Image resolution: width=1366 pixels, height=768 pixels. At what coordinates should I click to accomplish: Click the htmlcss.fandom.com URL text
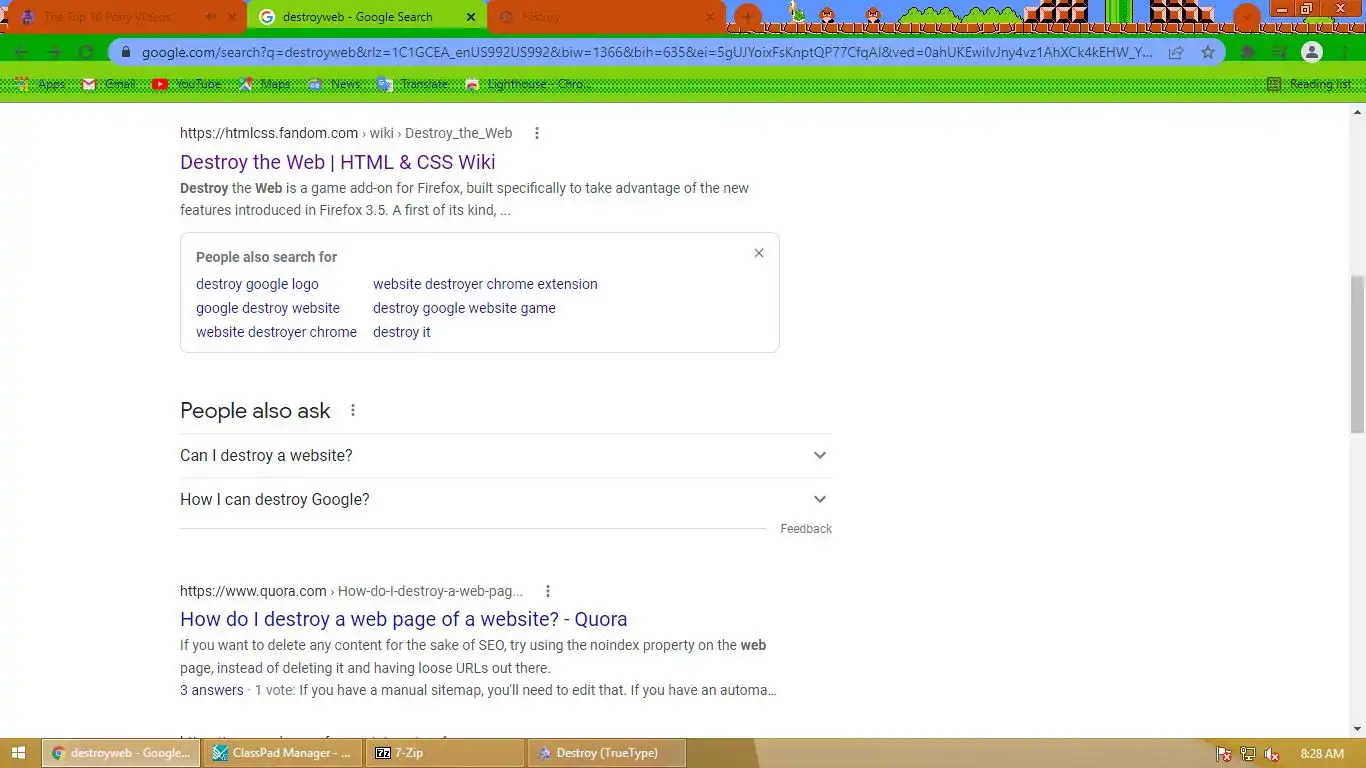pyautogui.click(x=269, y=133)
